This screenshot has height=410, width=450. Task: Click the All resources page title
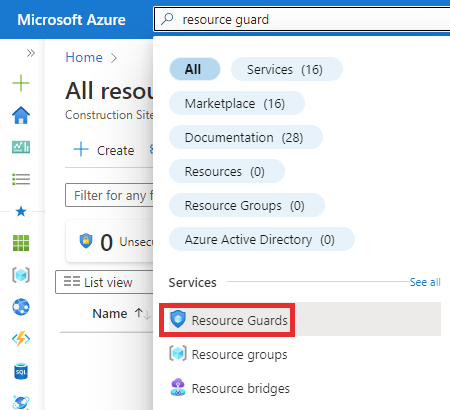coord(109,91)
